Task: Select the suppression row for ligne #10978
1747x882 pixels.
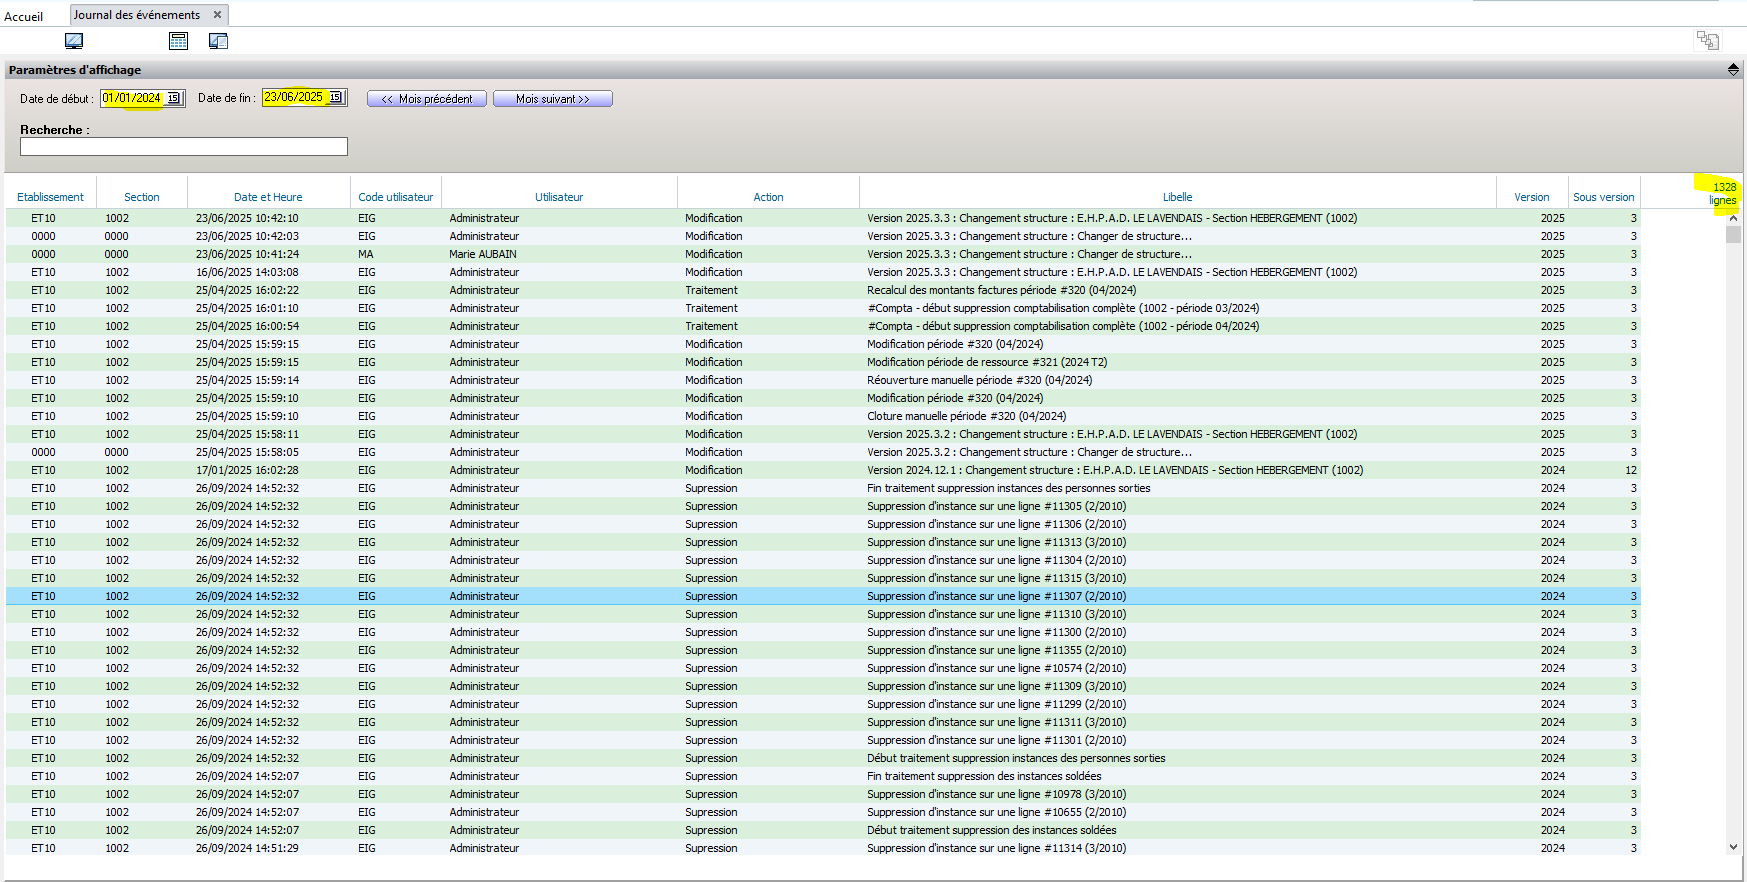Action: pos(823,794)
